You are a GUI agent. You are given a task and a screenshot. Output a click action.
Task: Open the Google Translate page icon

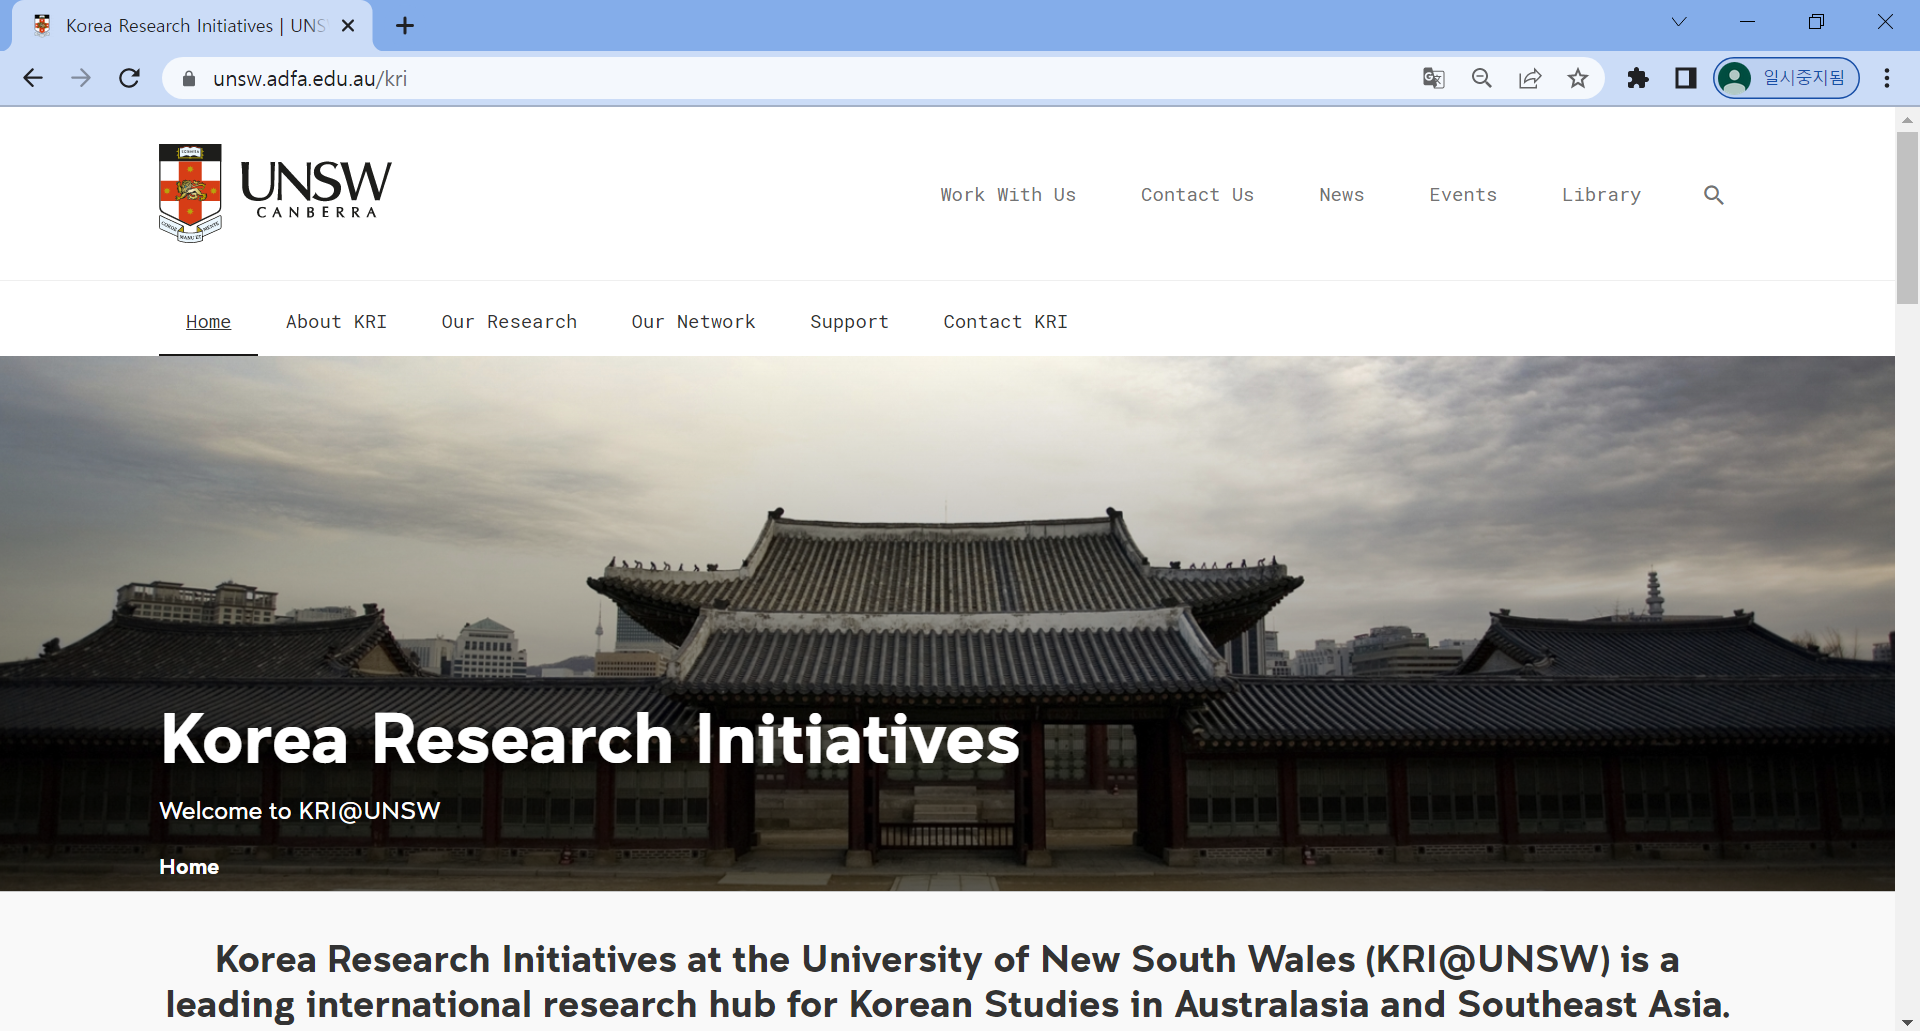1434,78
